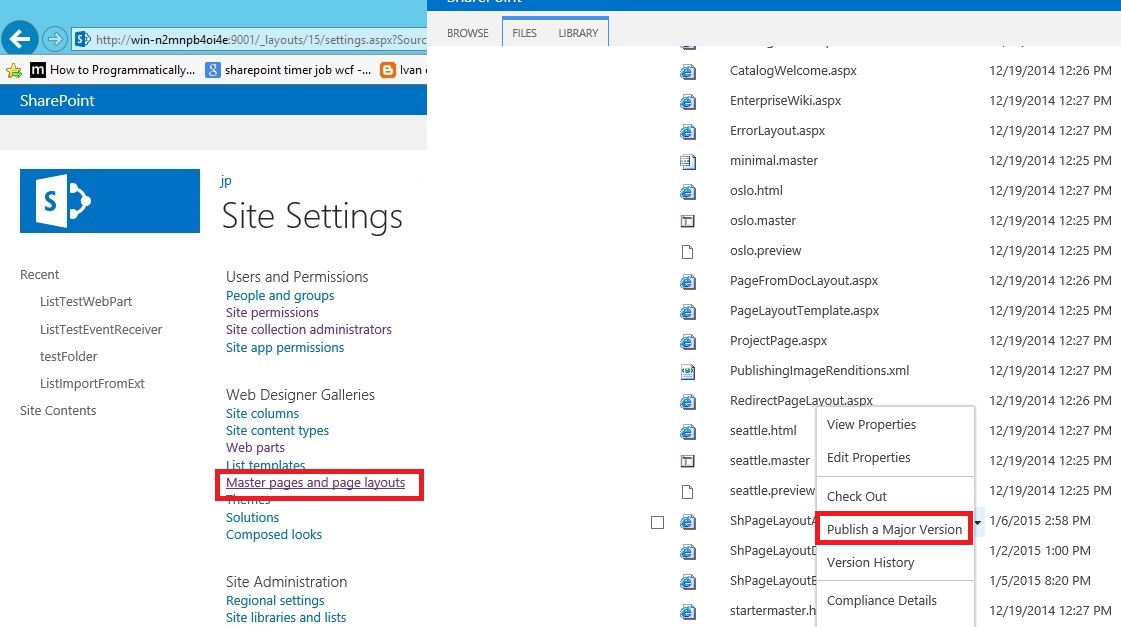
Task: Click the seattle.html file icon
Action: [688, 432]
